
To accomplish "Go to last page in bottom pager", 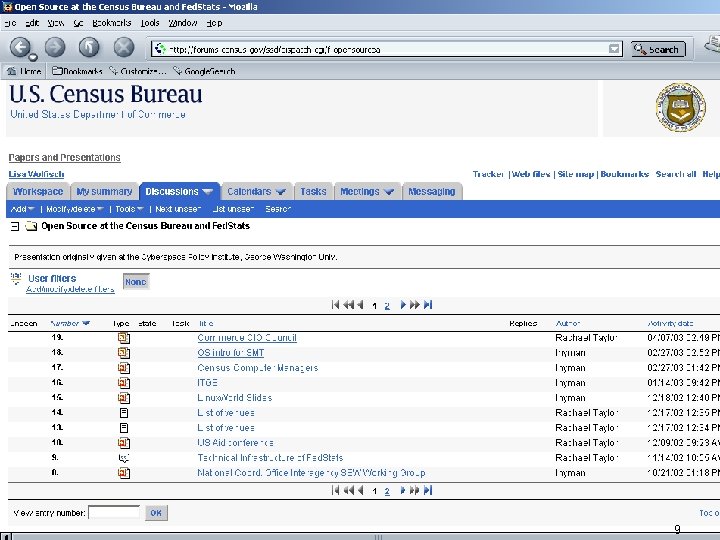I will point(428,490).
